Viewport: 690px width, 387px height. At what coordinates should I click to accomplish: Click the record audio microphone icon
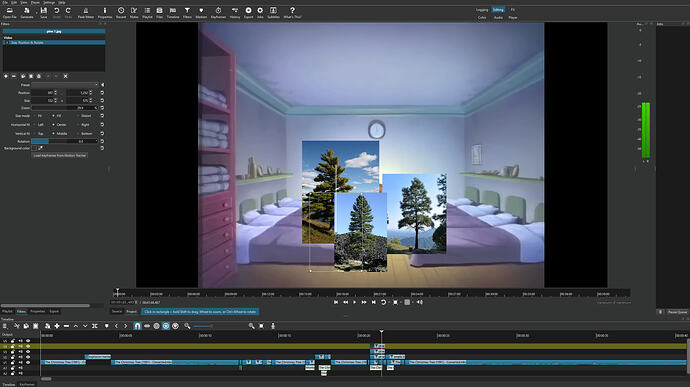tap(273, 326)
